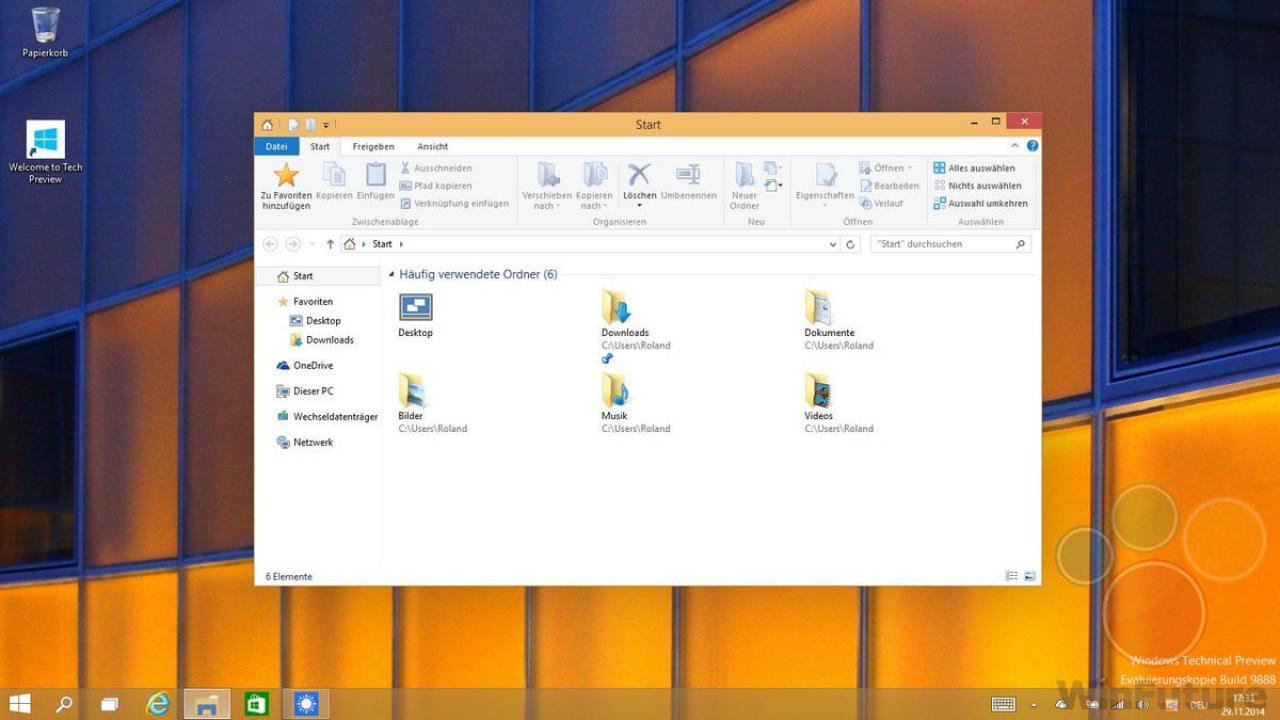Screen dimensions: 1280x720
Task: Click the forward navigation arrow
Action: pyautogui.click(x=293, y=244)
